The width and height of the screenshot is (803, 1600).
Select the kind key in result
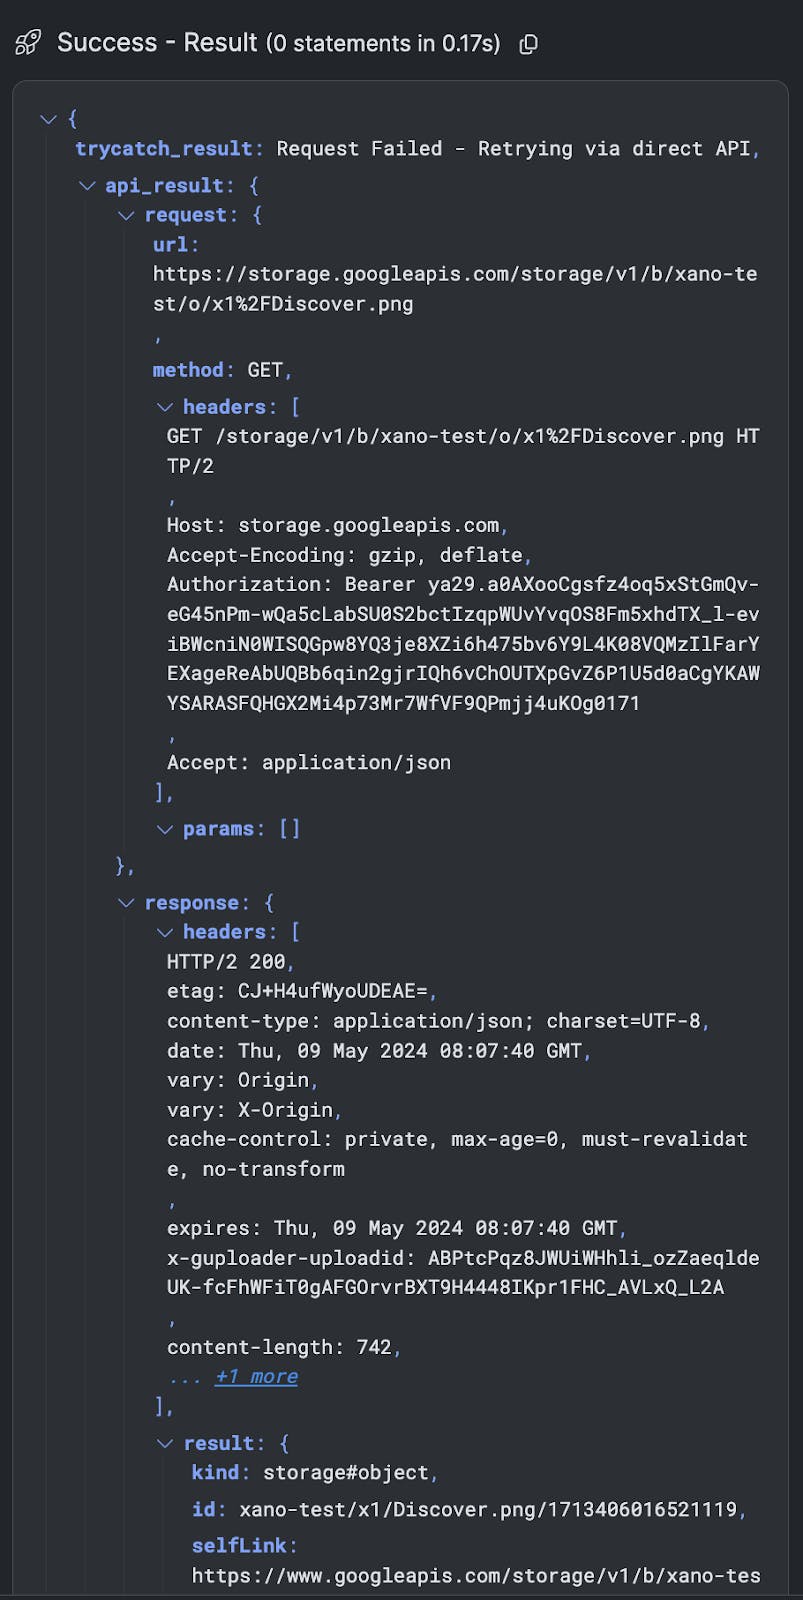tap(216, 1473)
